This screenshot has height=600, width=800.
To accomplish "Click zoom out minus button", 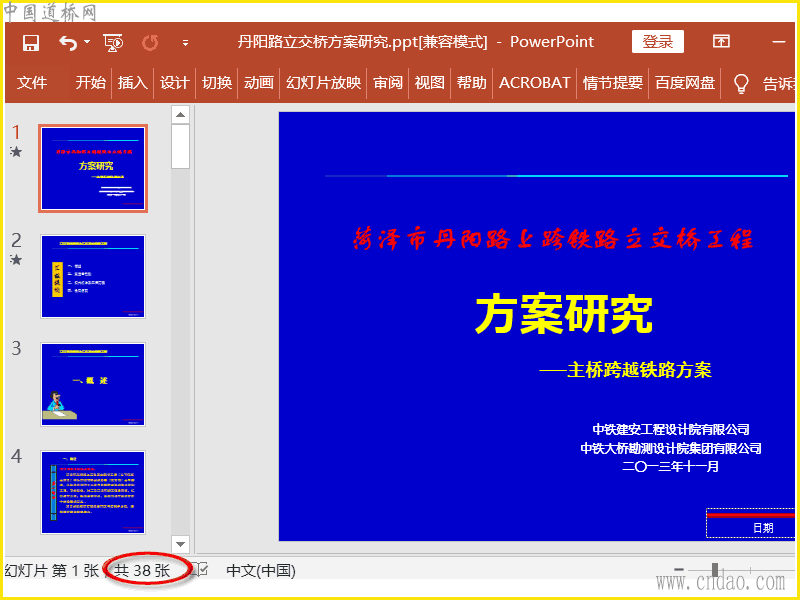I will click(679, 569).
